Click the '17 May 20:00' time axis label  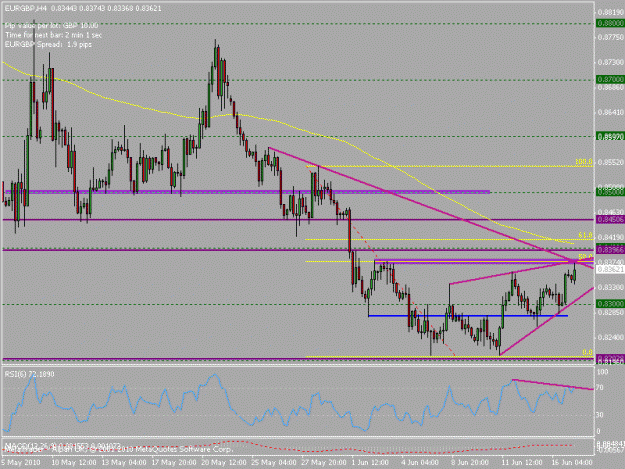click(174, 462)
